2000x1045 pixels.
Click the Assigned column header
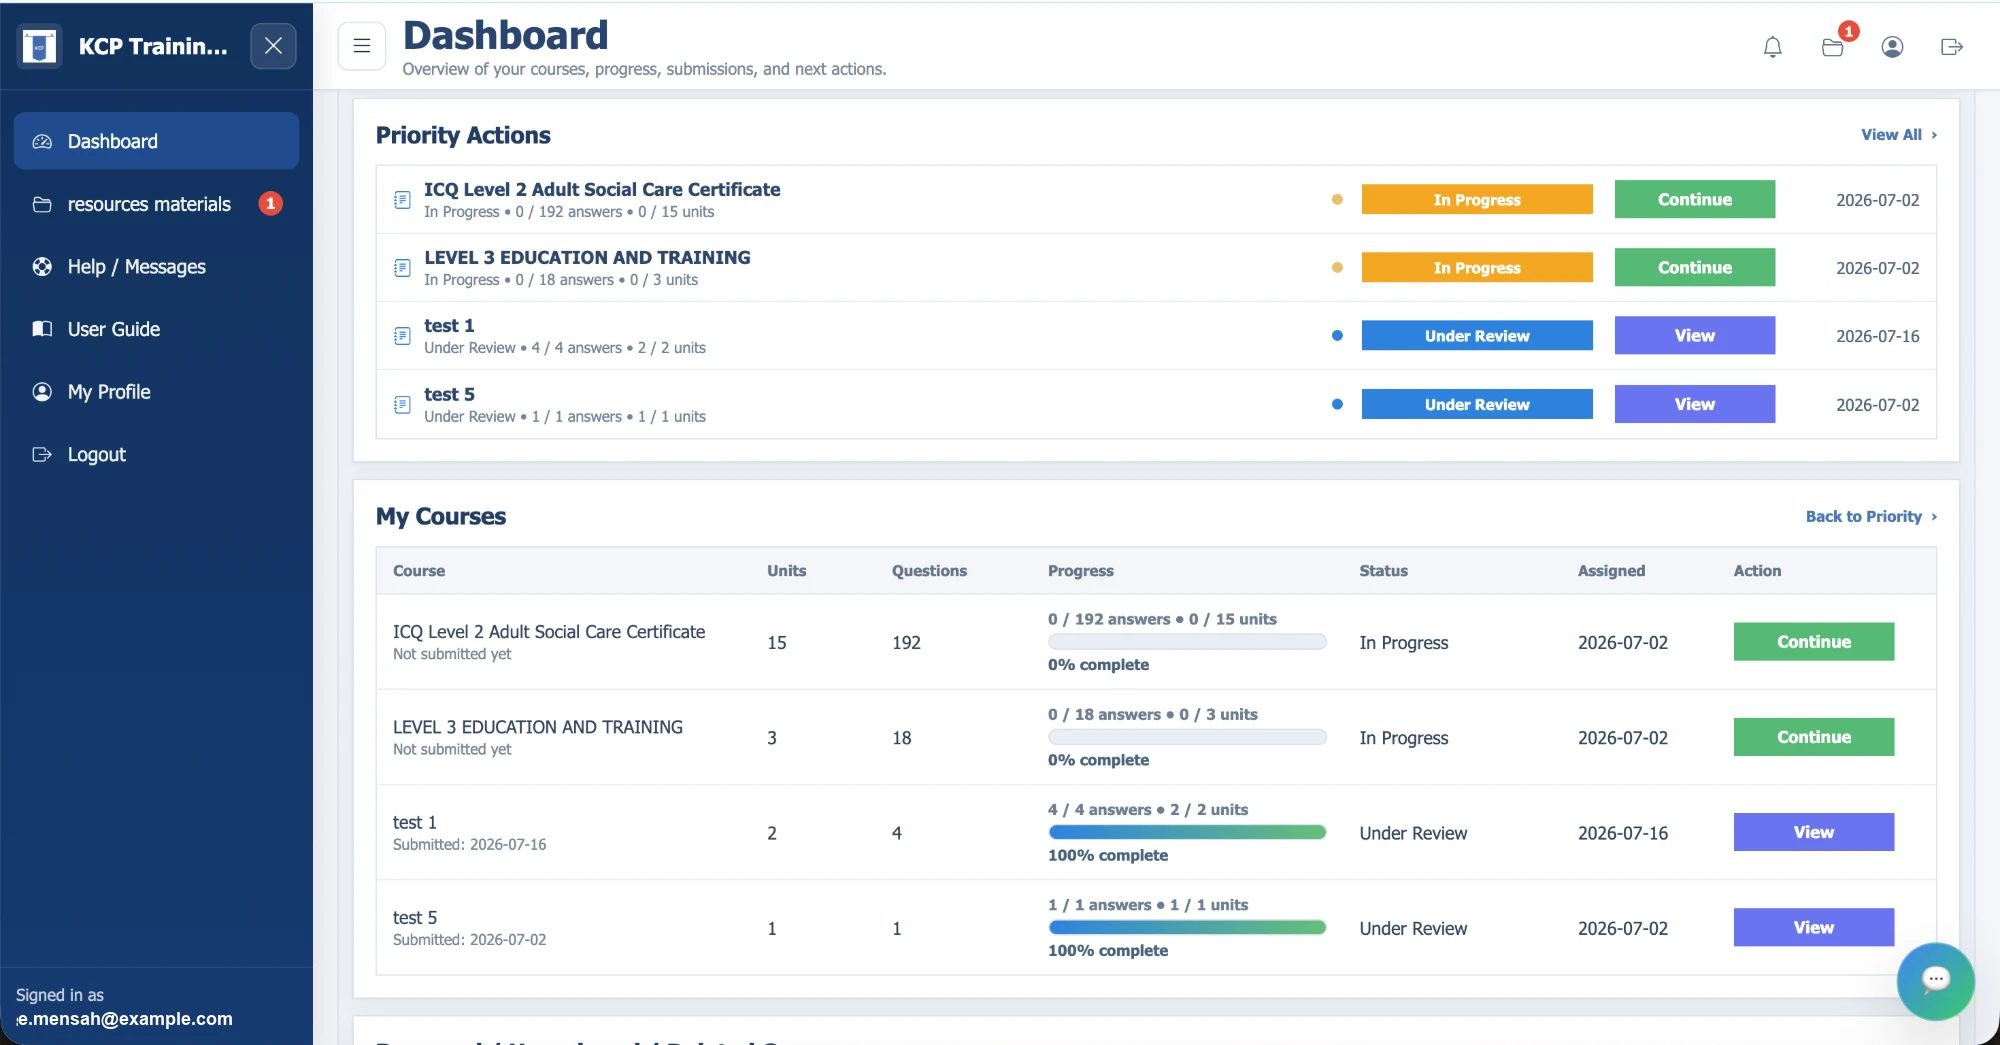click(x=1611, y=571)
